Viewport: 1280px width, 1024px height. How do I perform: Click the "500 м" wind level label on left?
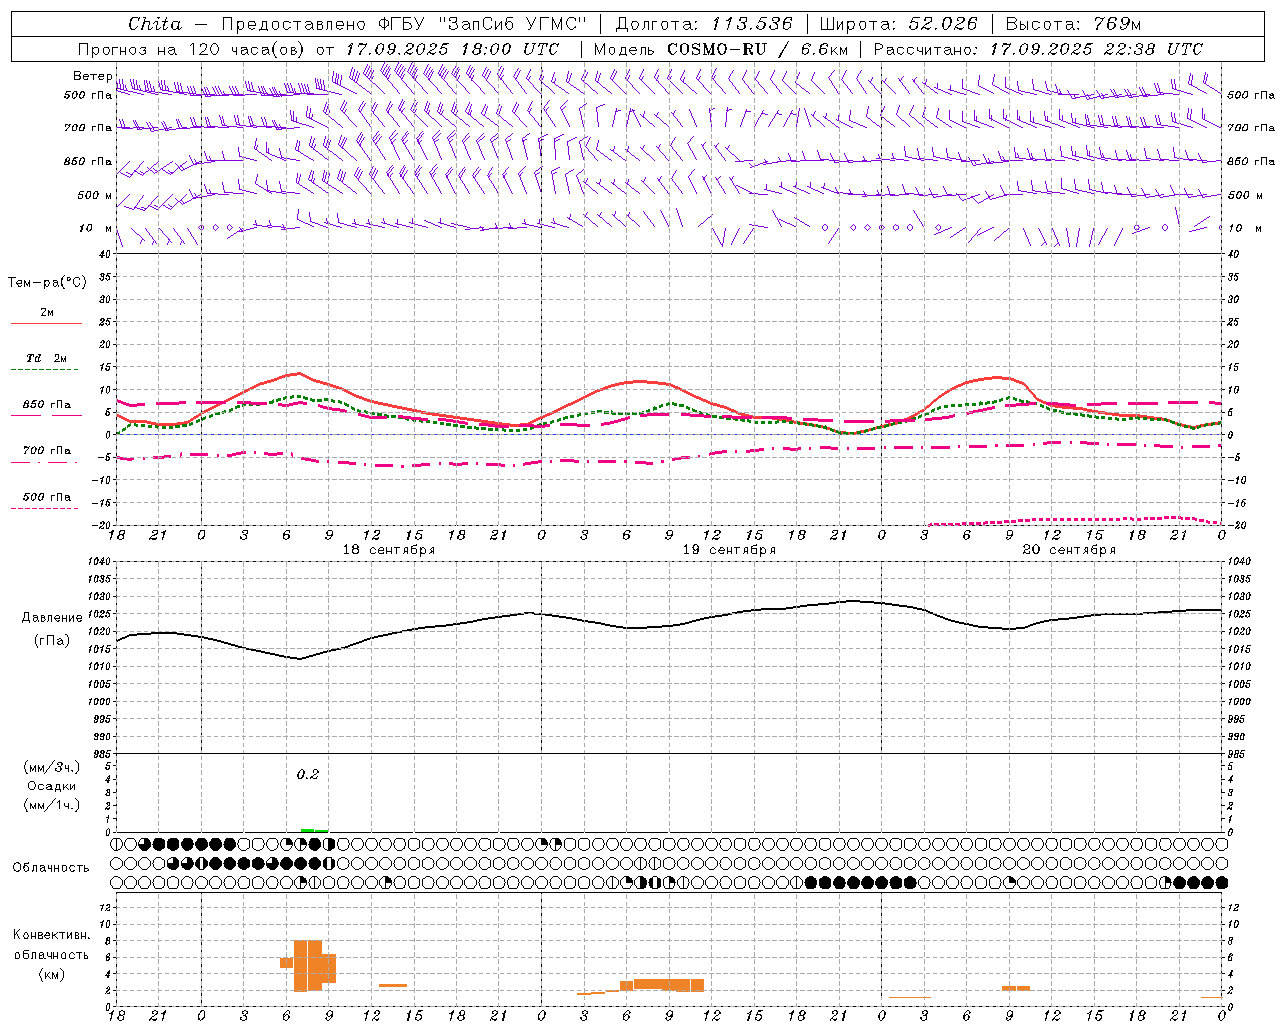(x=95, y=195)
